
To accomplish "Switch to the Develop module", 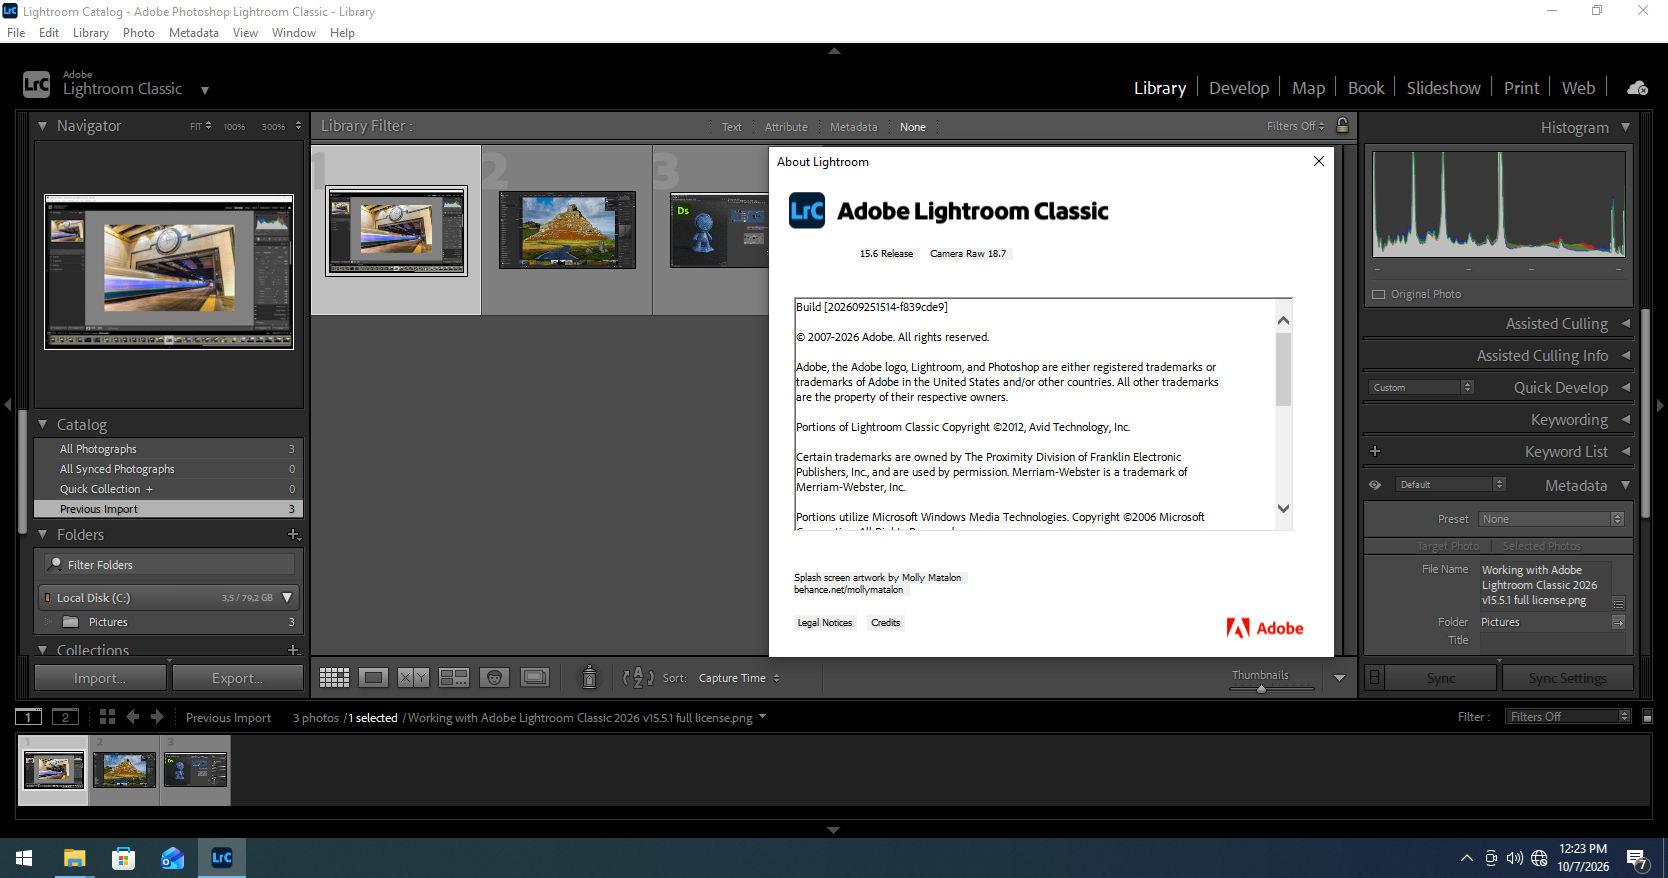I will [x=1239, y=88].
